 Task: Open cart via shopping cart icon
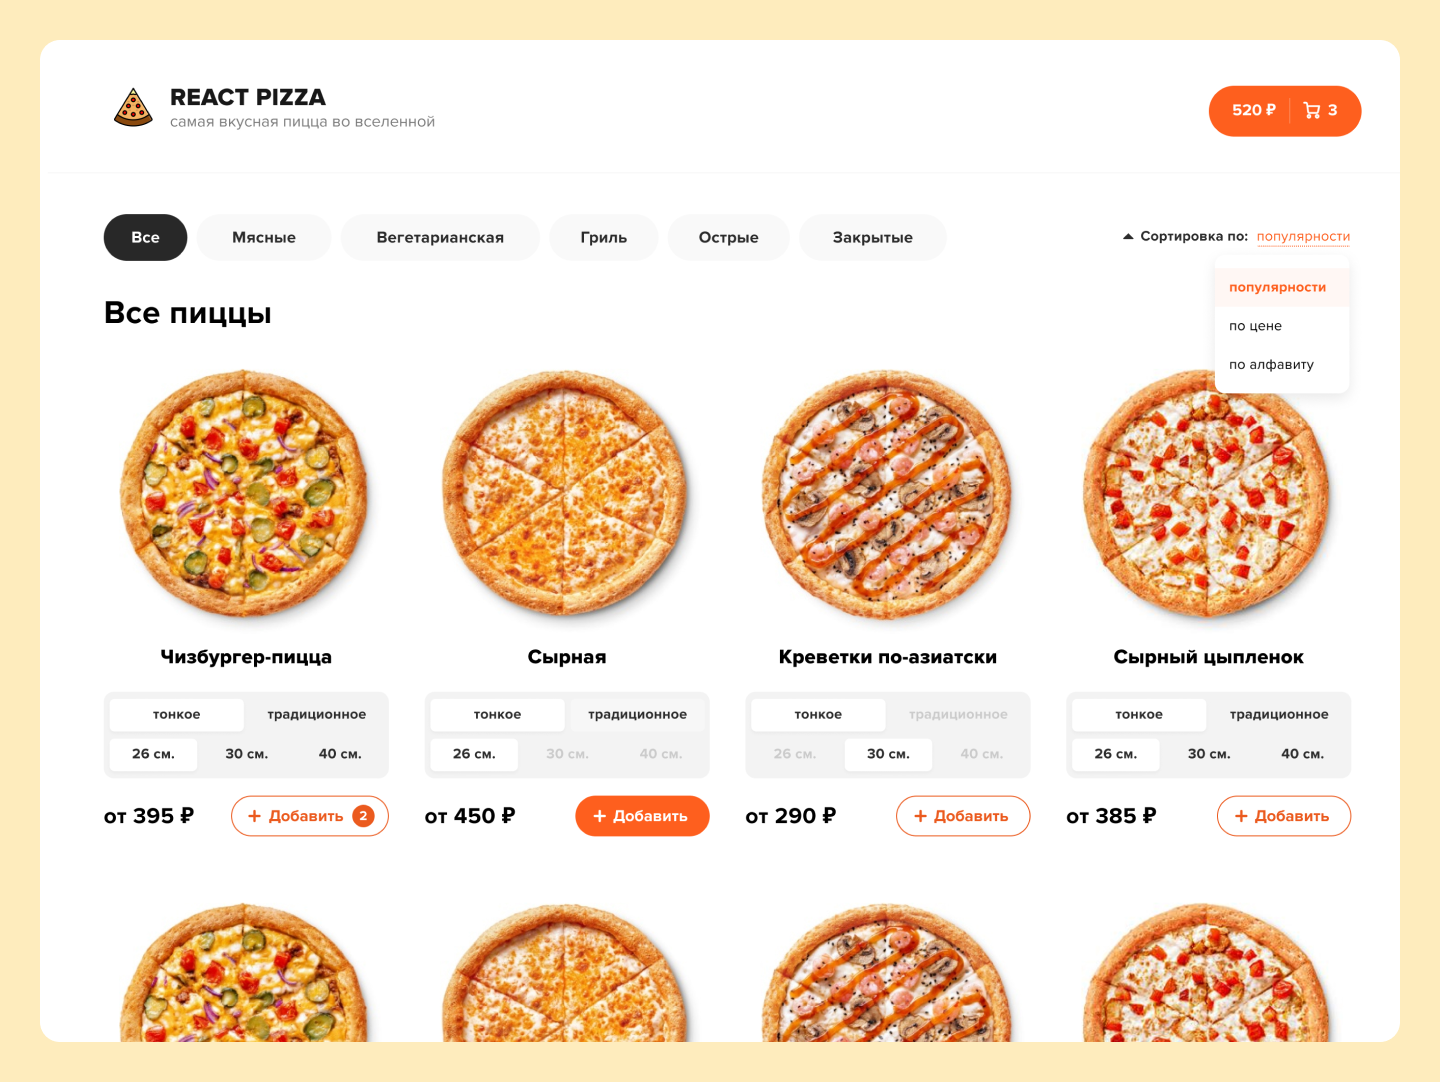pos(1312,111)
